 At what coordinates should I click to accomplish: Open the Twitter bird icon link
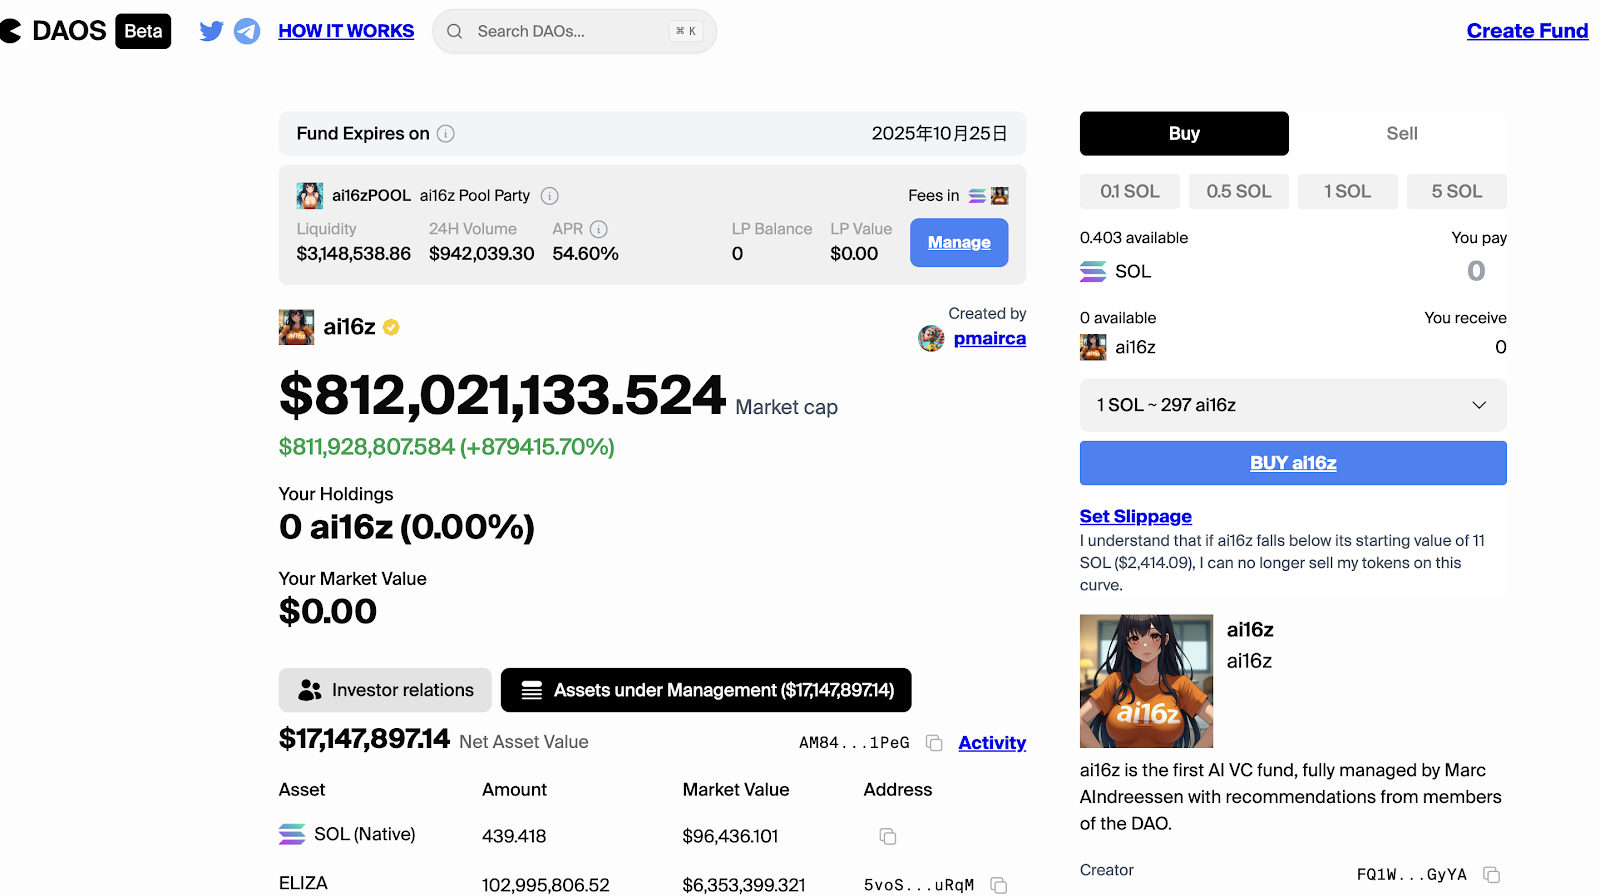(x=211, y=31)
